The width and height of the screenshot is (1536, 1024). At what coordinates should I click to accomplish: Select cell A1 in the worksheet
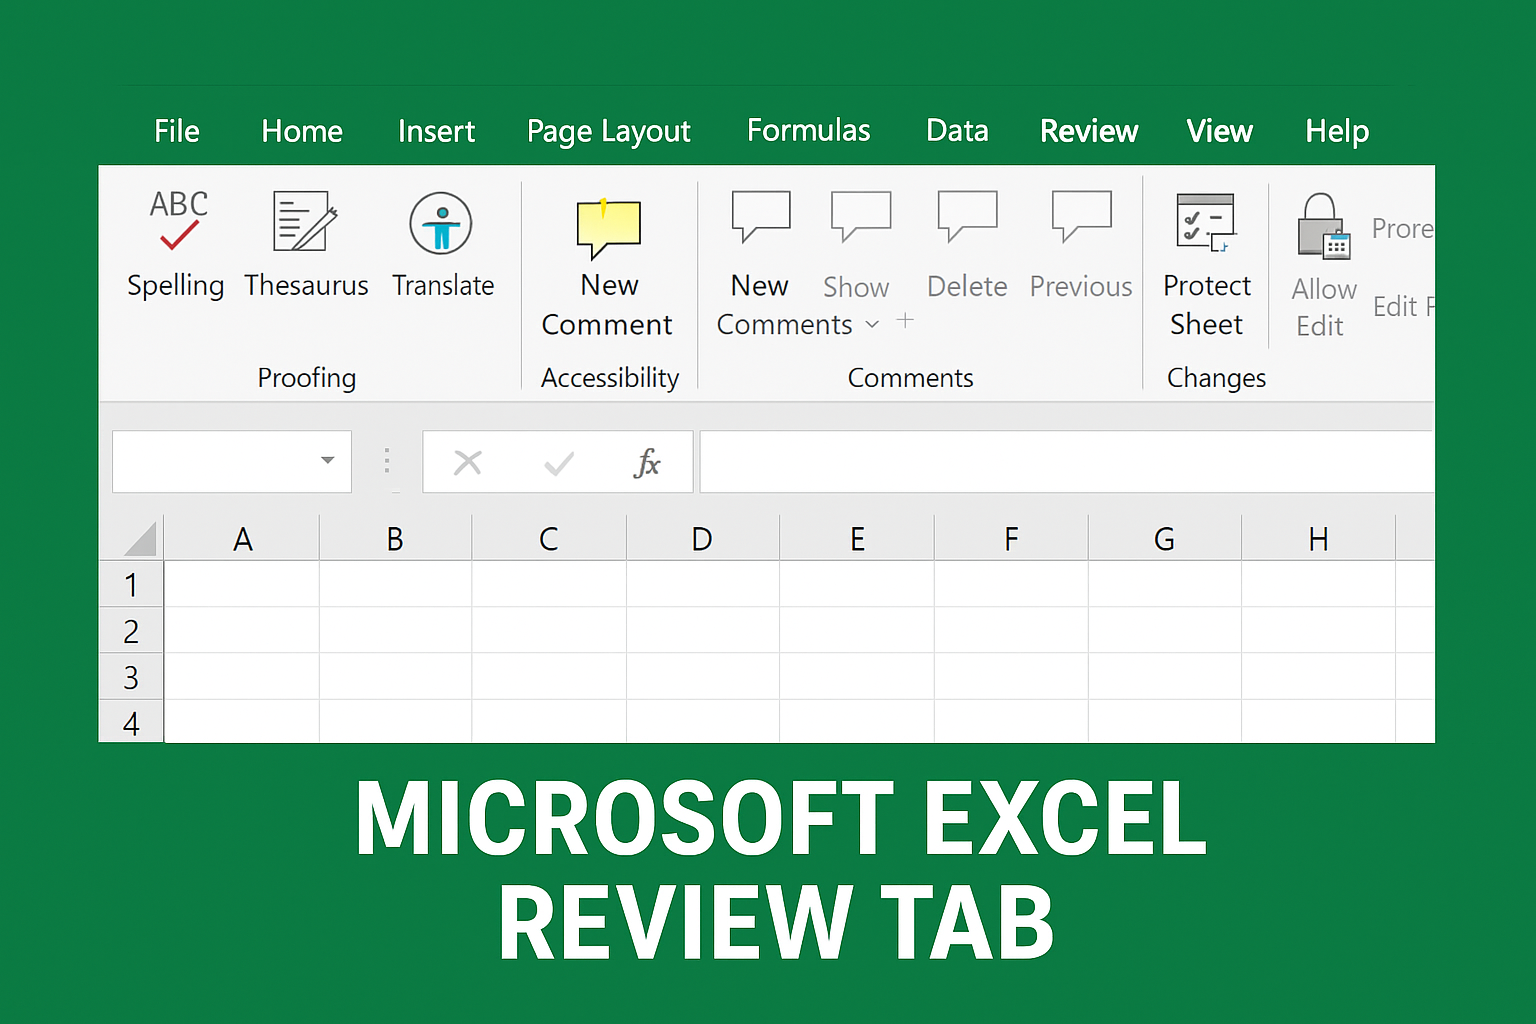242,584
